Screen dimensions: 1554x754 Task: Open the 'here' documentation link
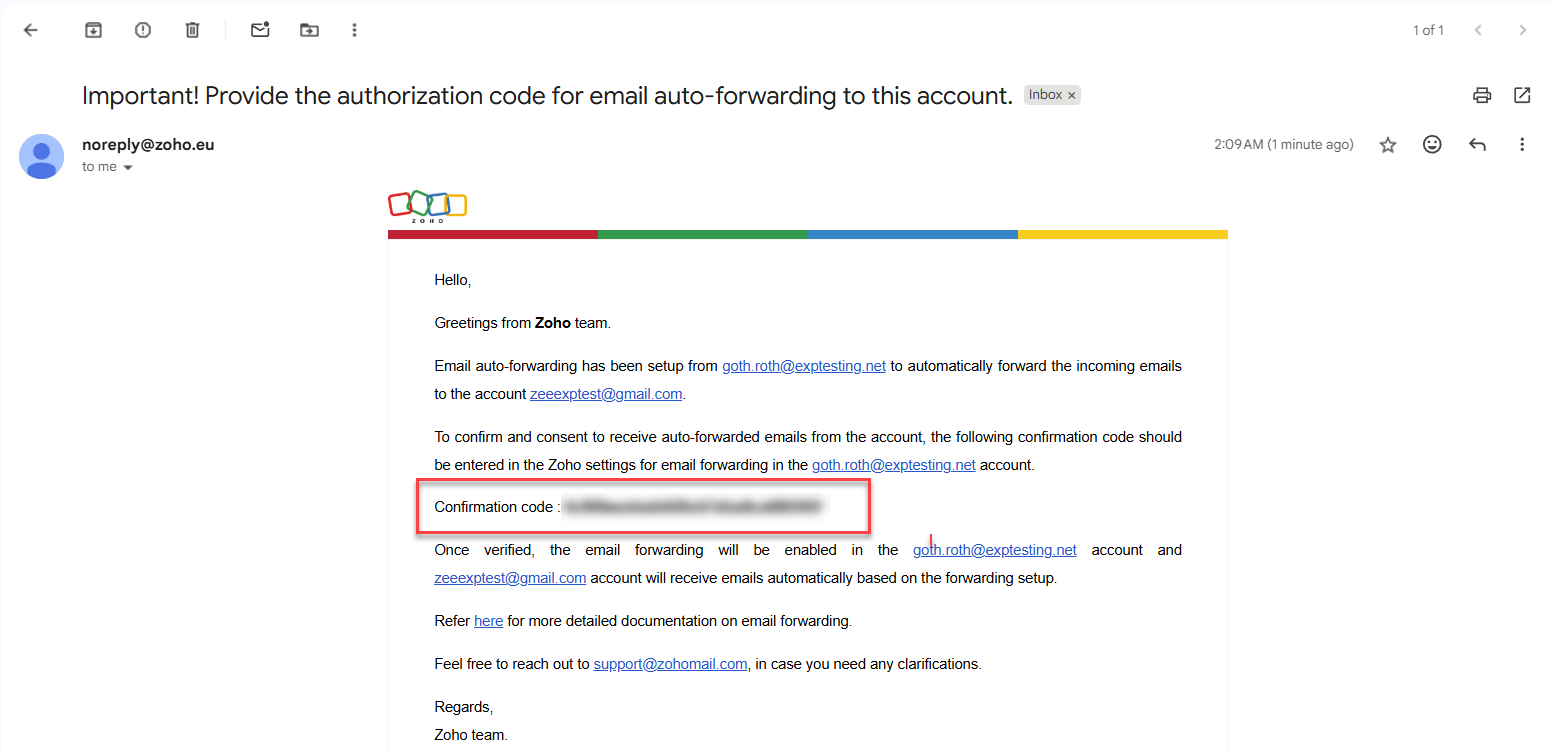click(x=488, y=621)
